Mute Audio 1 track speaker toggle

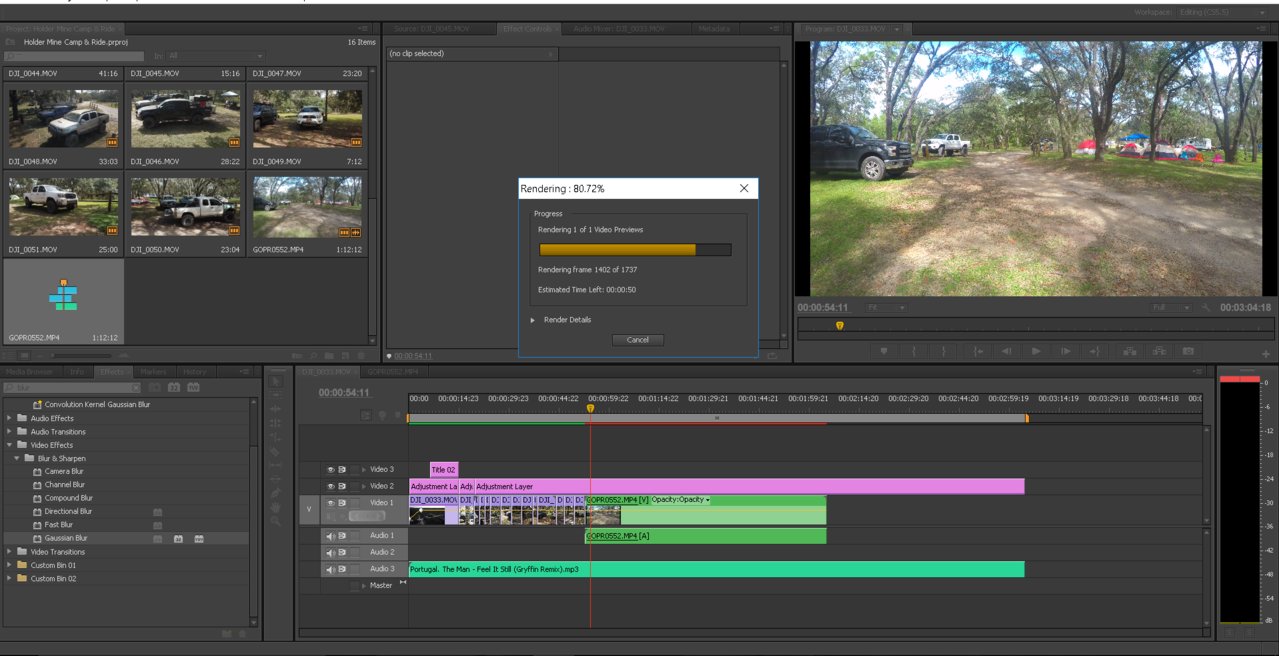331,536
